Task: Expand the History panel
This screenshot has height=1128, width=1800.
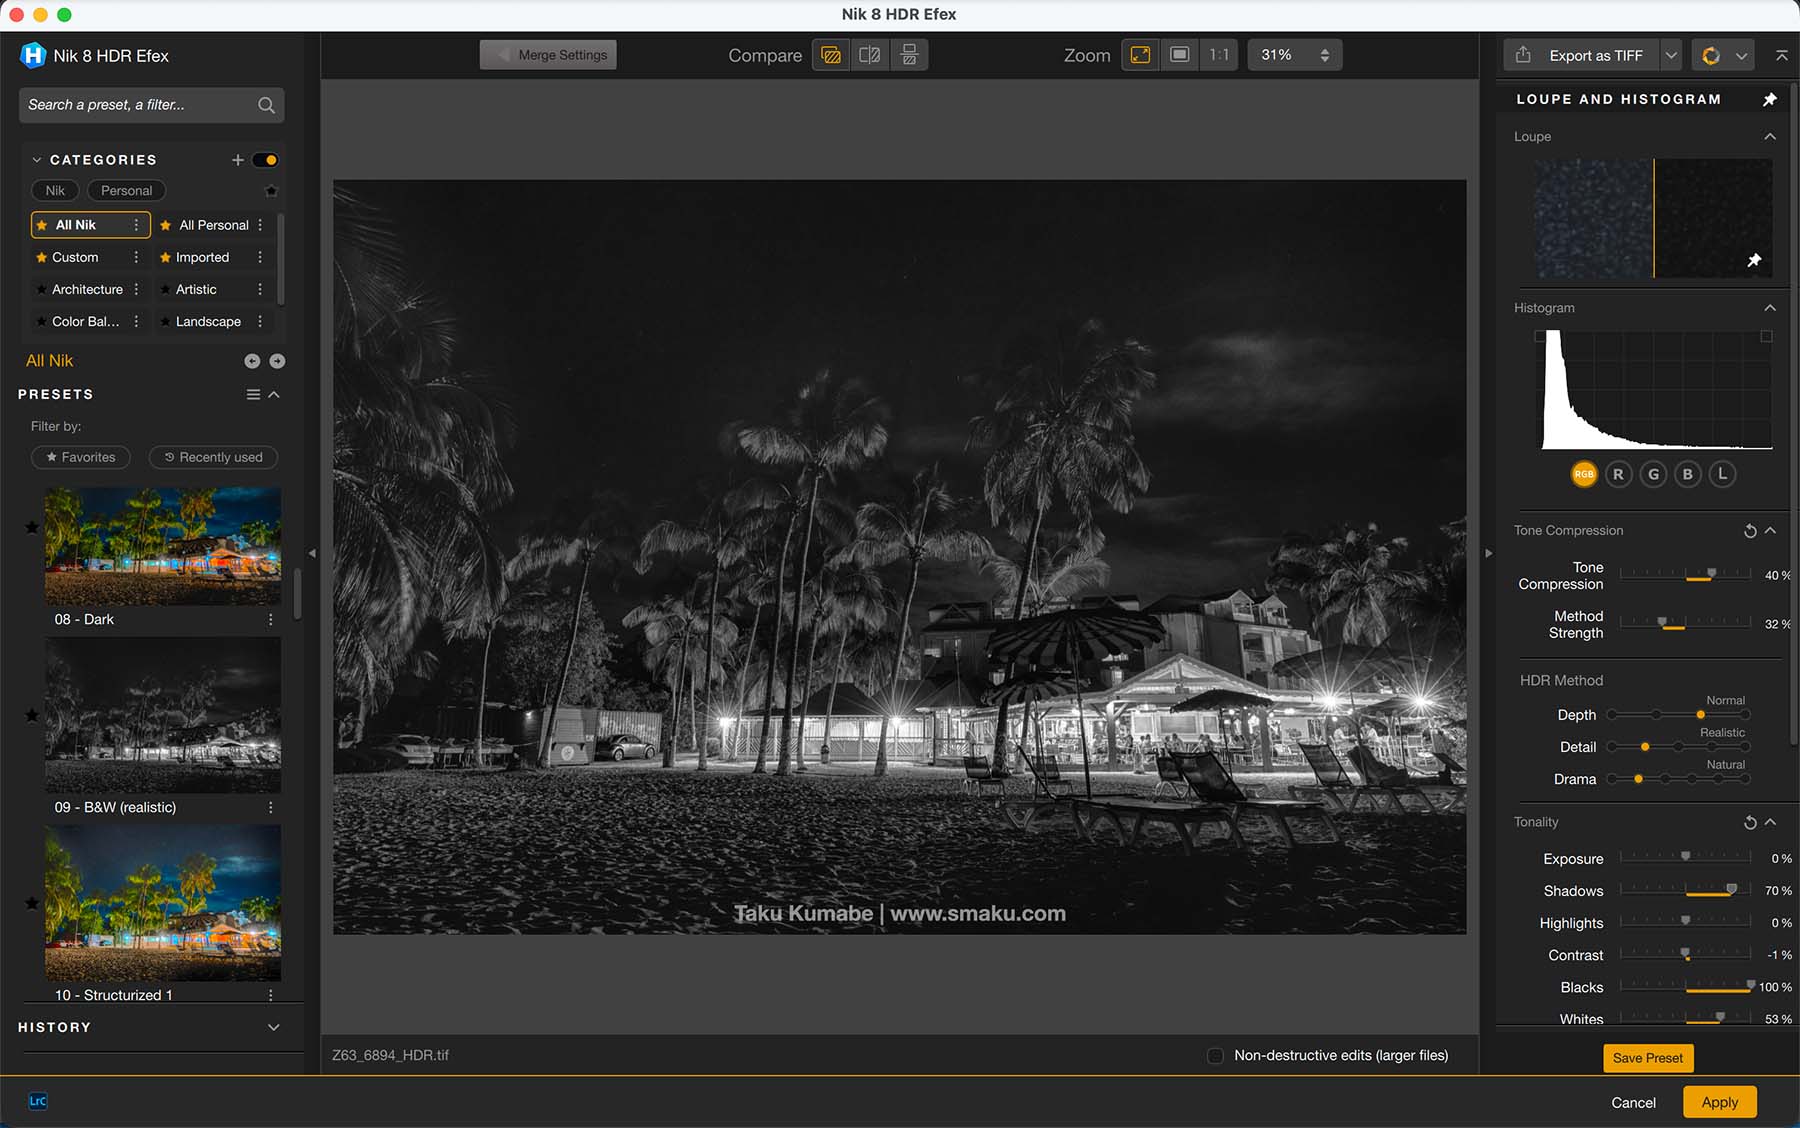Action: (x=273, y=1027)
